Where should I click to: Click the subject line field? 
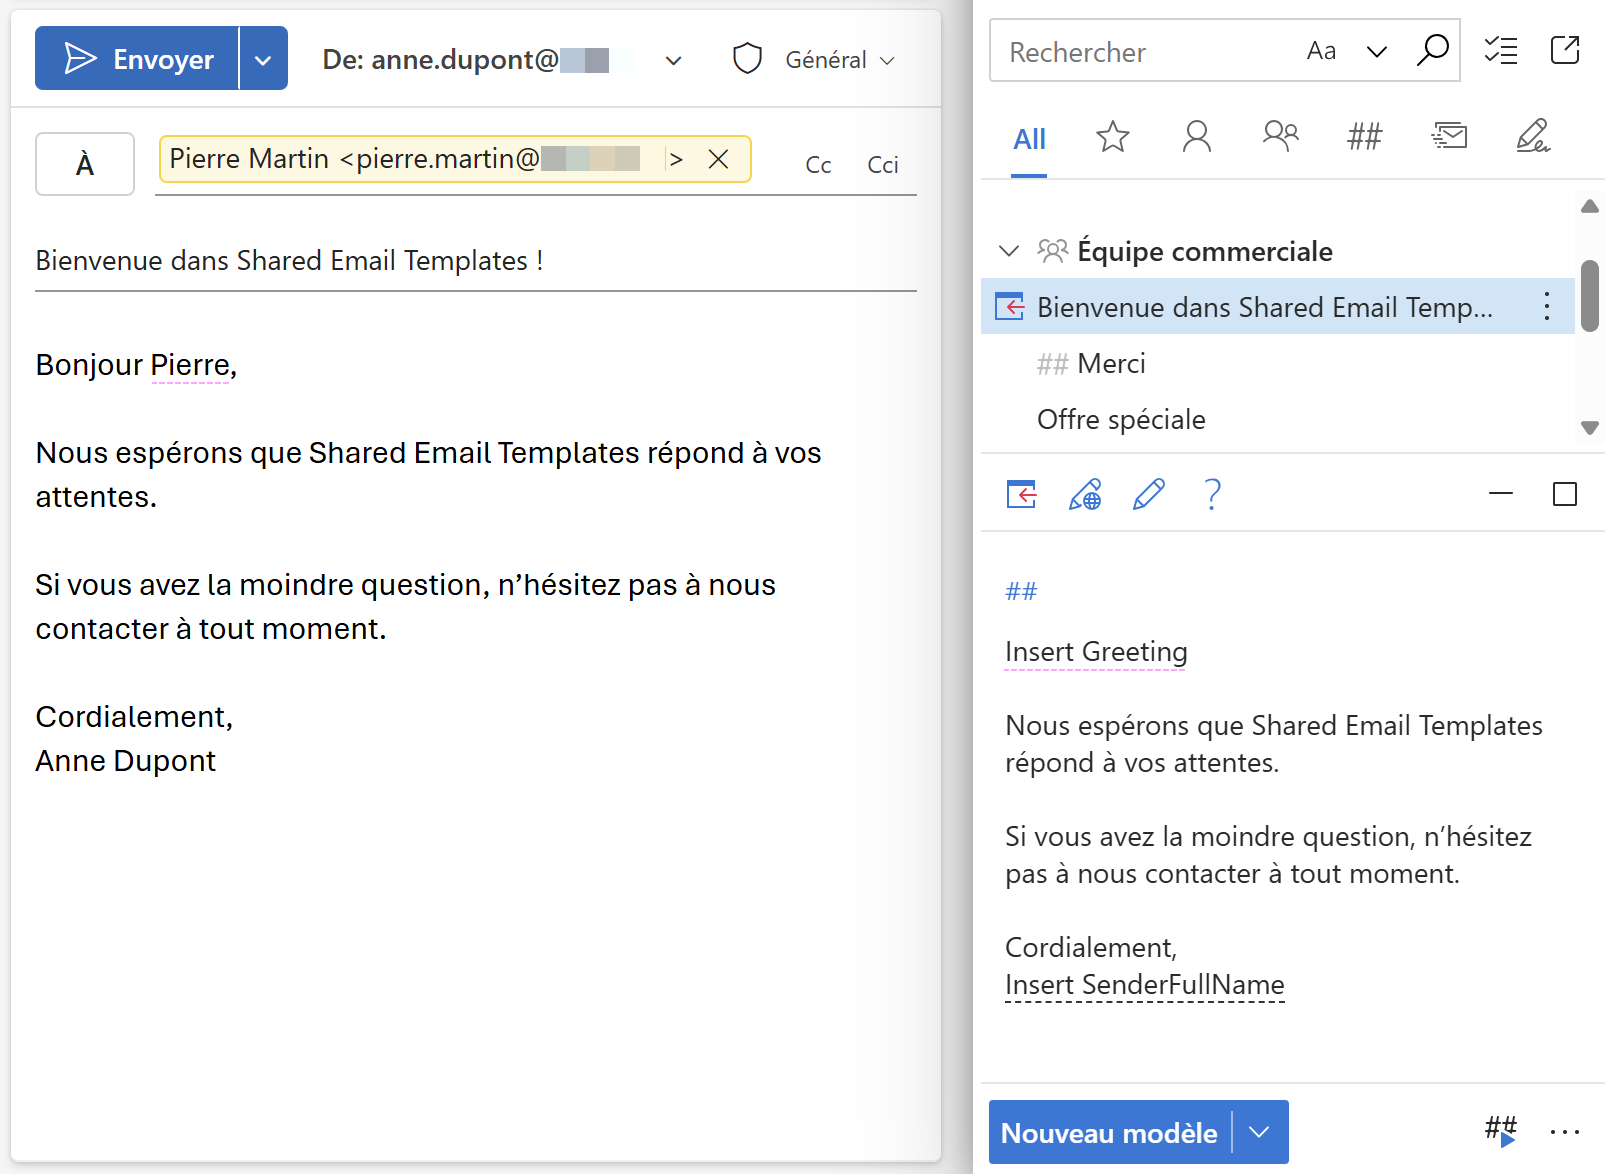coord(475,261)
